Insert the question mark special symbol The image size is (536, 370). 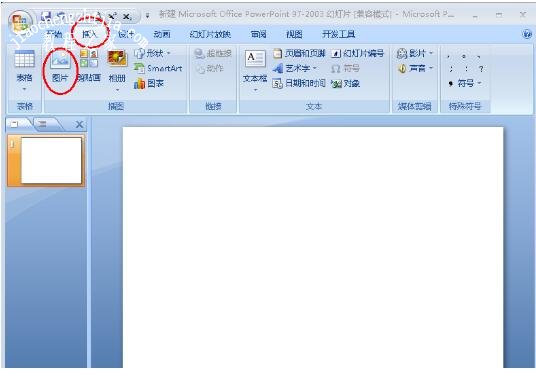pyautogui.click(x=481, y=69)
